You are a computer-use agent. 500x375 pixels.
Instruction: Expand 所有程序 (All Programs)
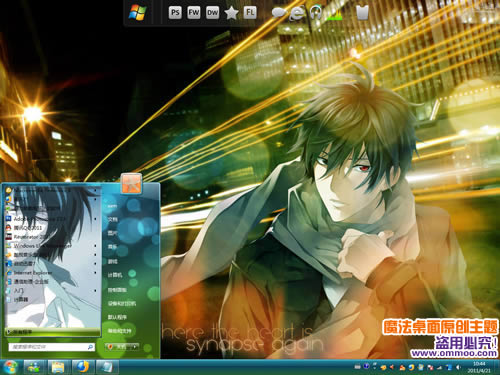pos(53,332)
